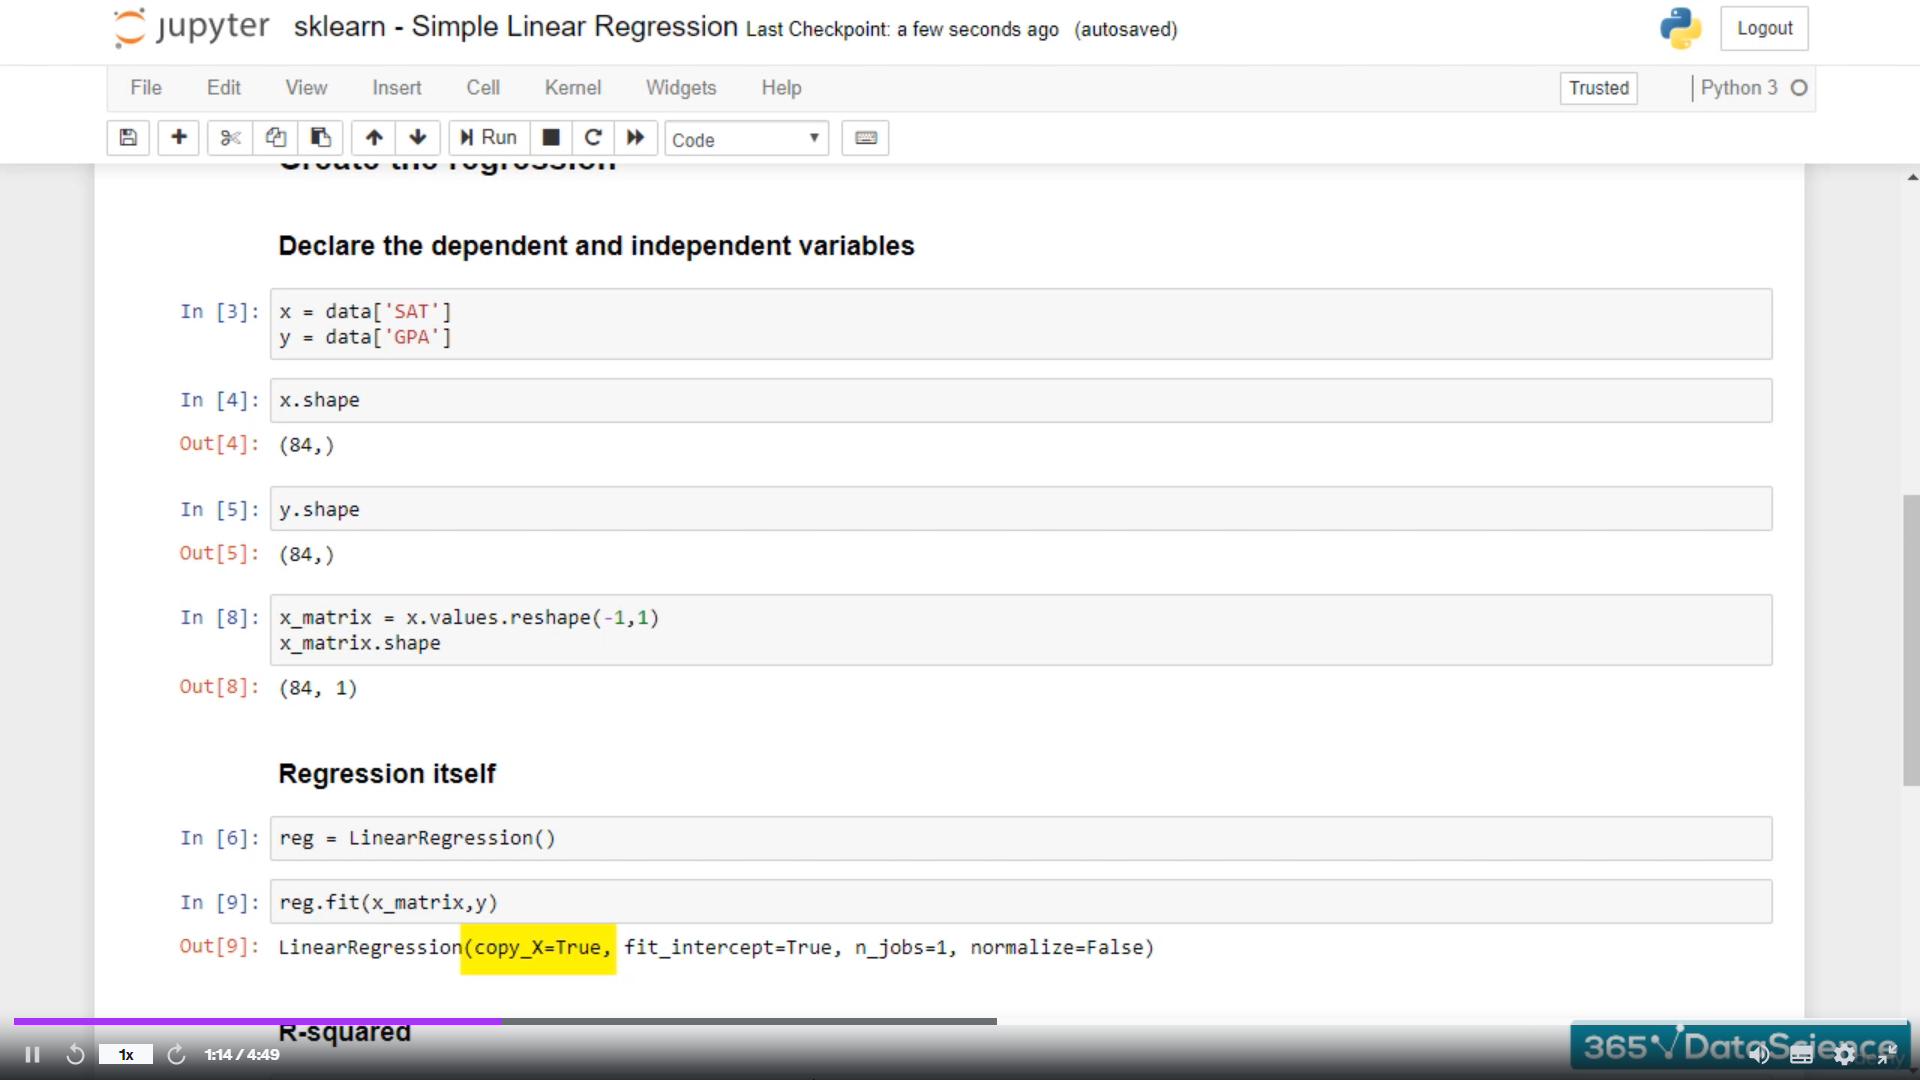Open the command palette keyboard icon
Image resolution: width=1920 pixels, height=1080 pixels.
pos(866,138)
